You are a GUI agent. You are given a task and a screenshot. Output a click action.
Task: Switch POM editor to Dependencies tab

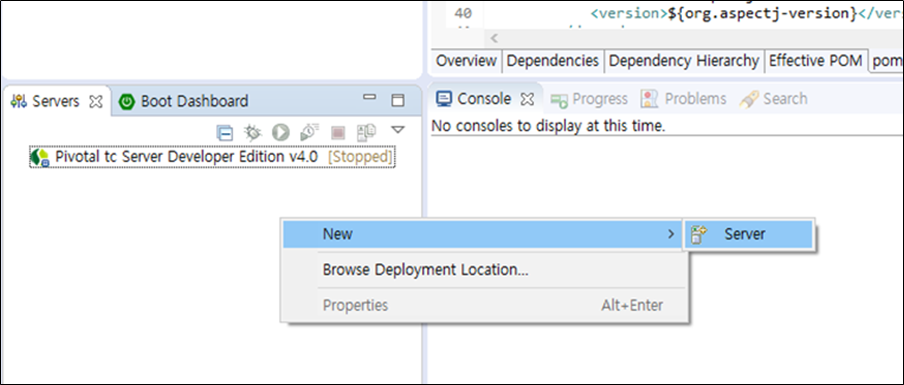pos(552,61)
